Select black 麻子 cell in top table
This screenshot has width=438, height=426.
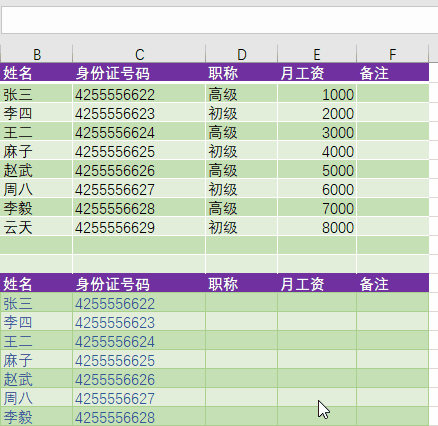pos(36,150)
